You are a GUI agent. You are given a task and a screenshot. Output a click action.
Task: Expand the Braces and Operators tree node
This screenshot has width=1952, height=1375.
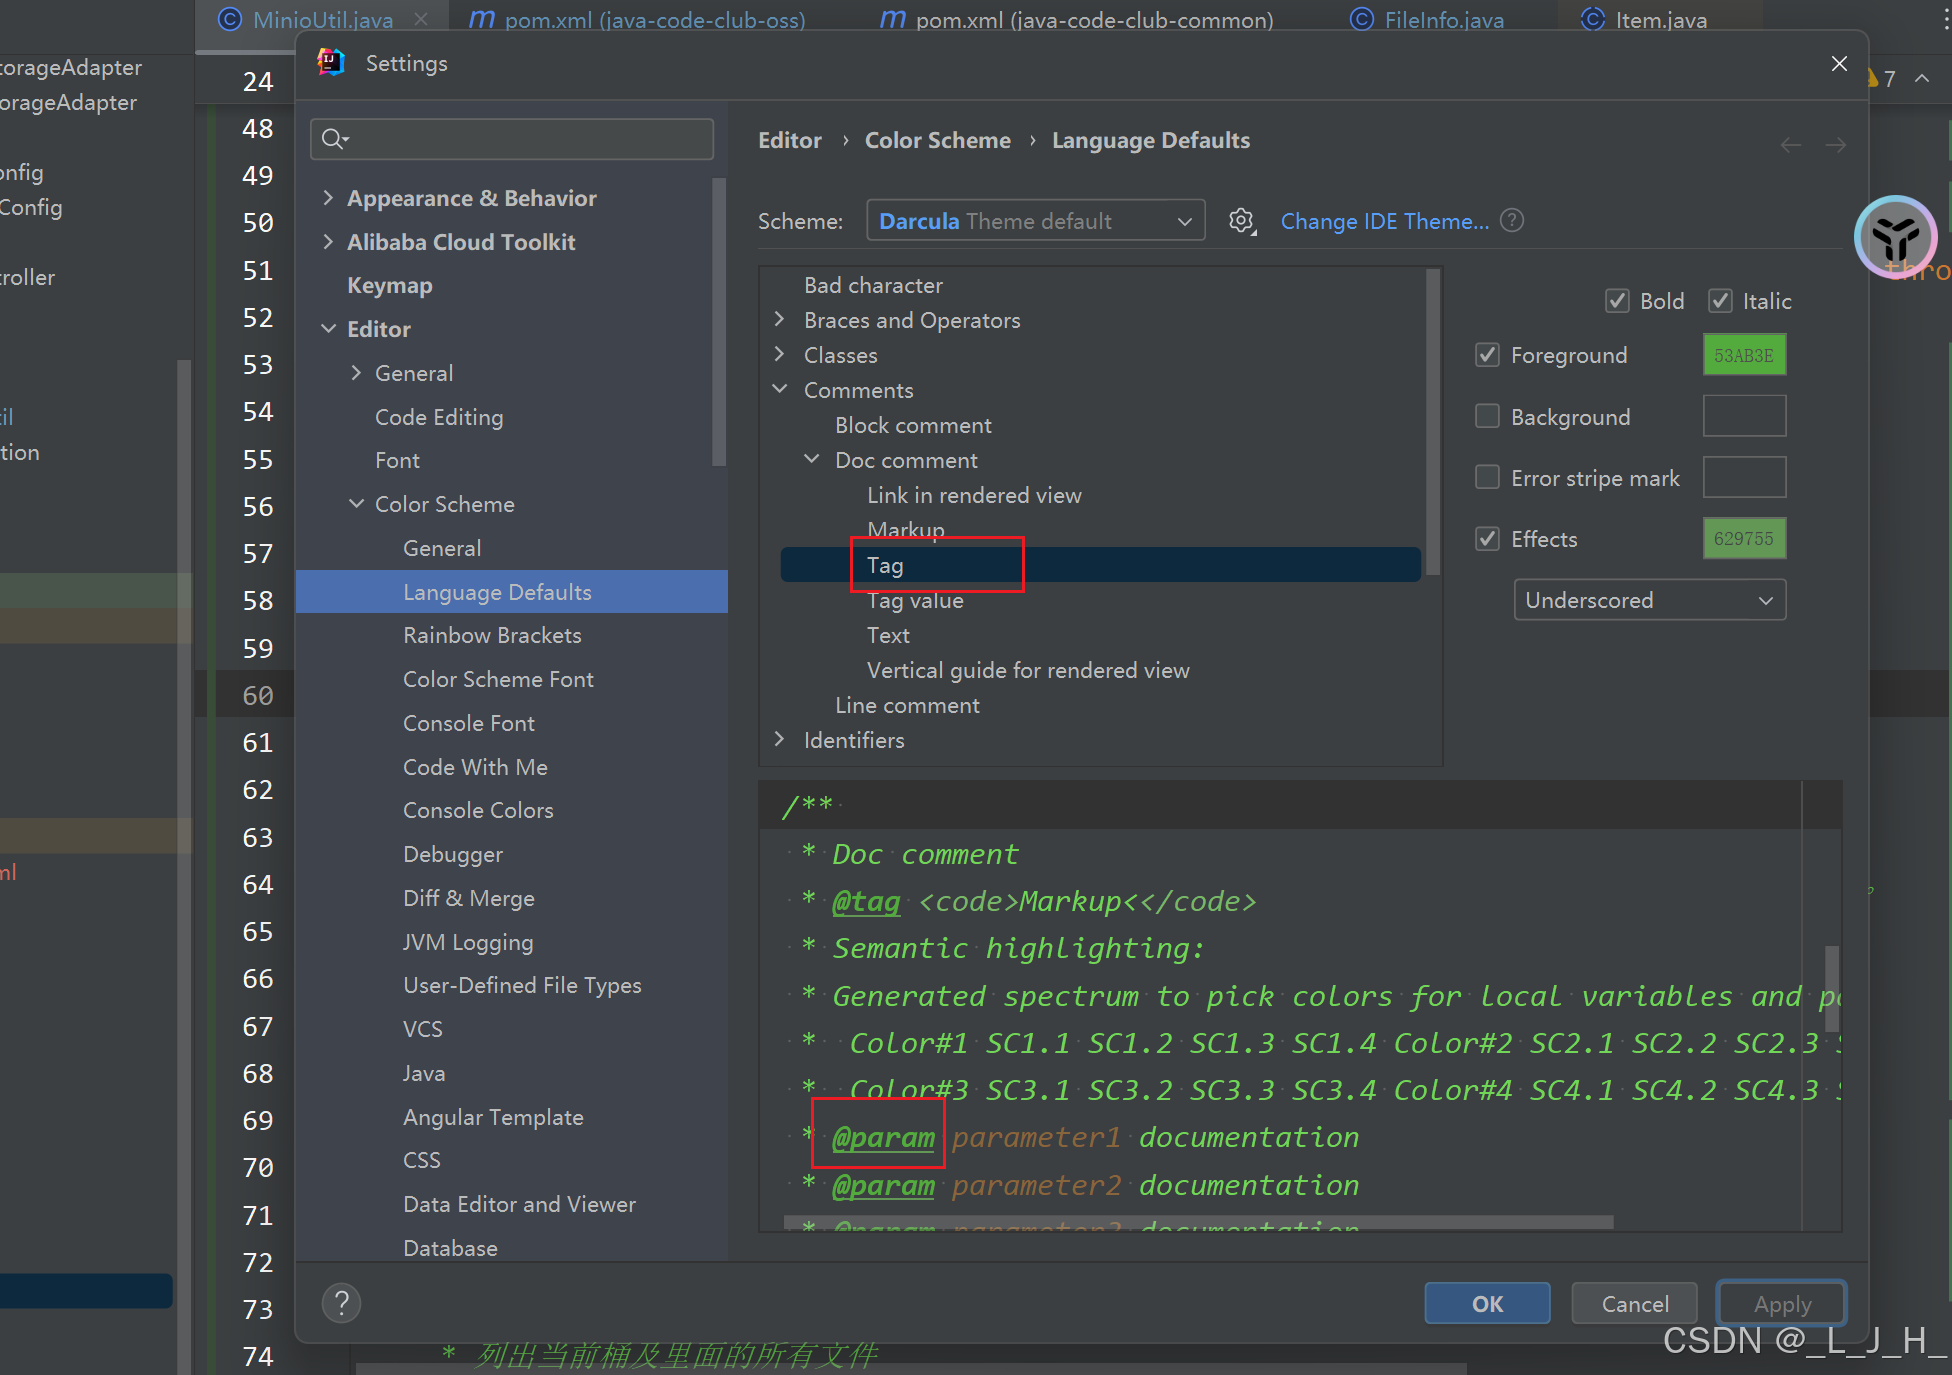pyautogui.click(x=780, y=320)
